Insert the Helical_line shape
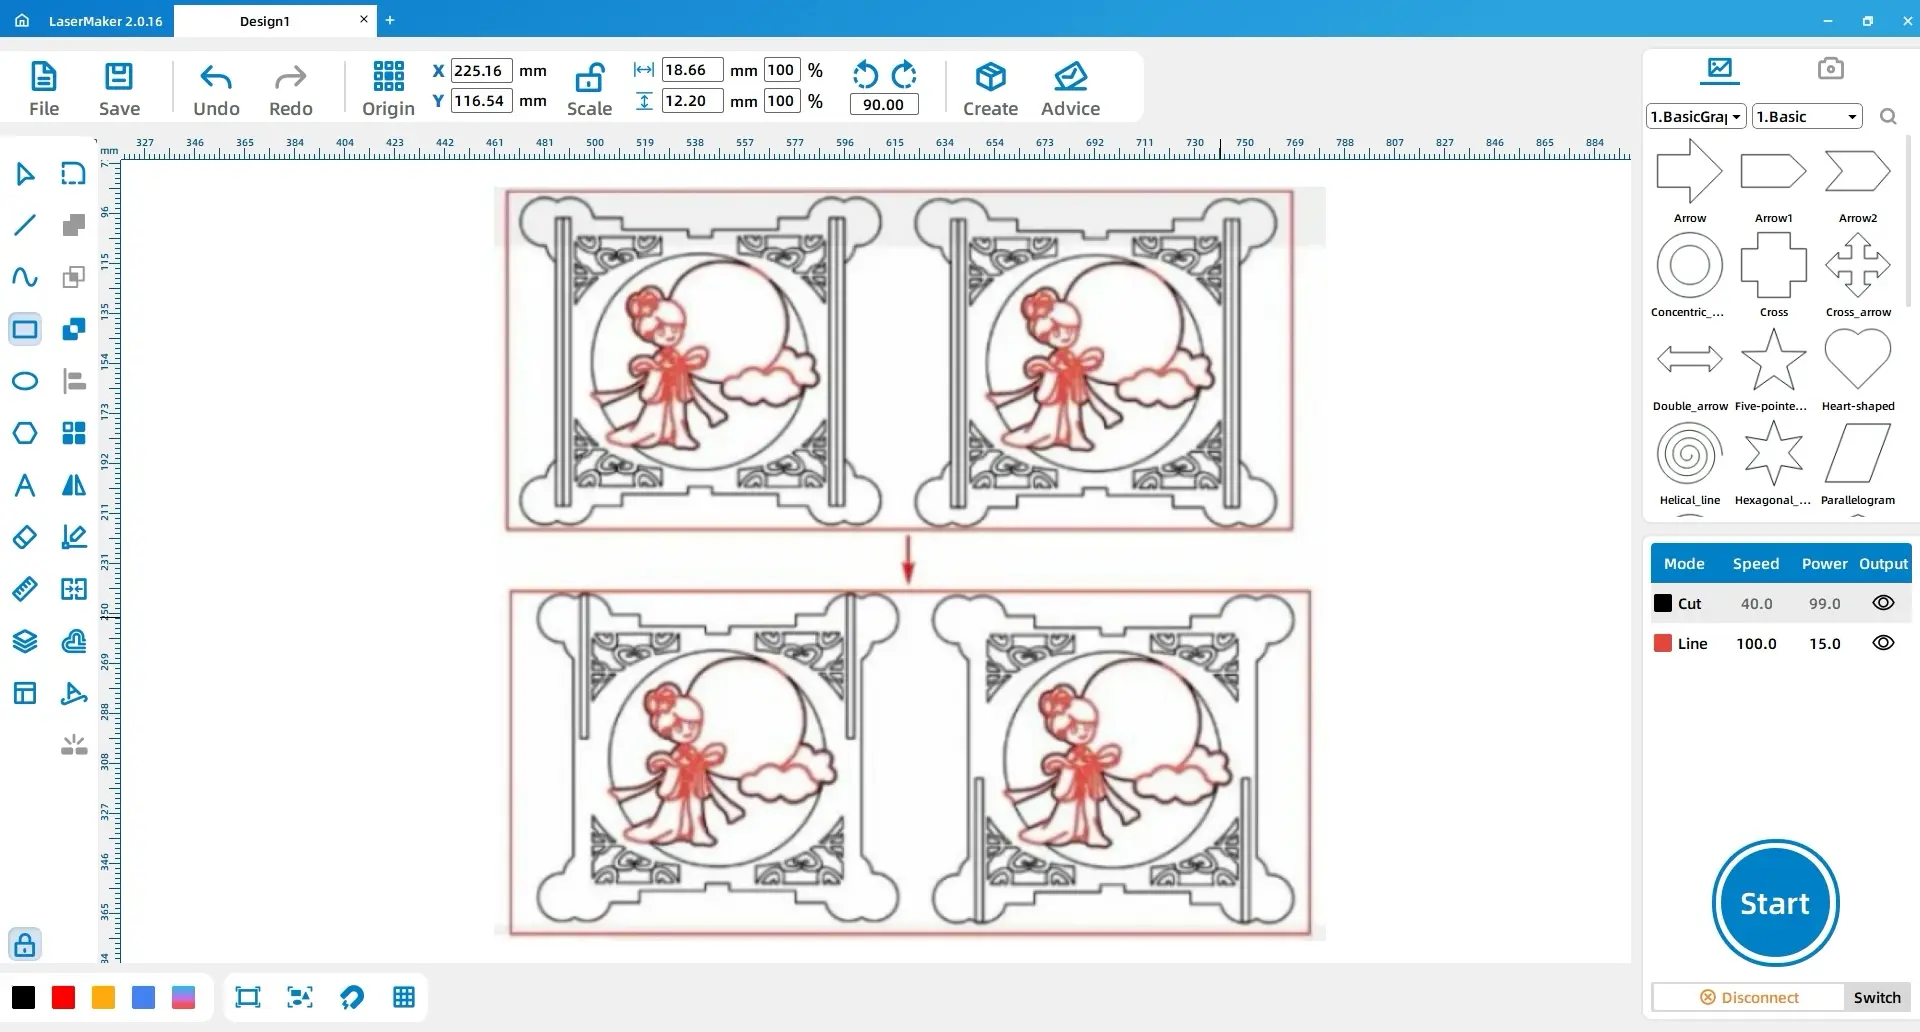This screenshot has width=1920, height=1032. [1689, 464]
